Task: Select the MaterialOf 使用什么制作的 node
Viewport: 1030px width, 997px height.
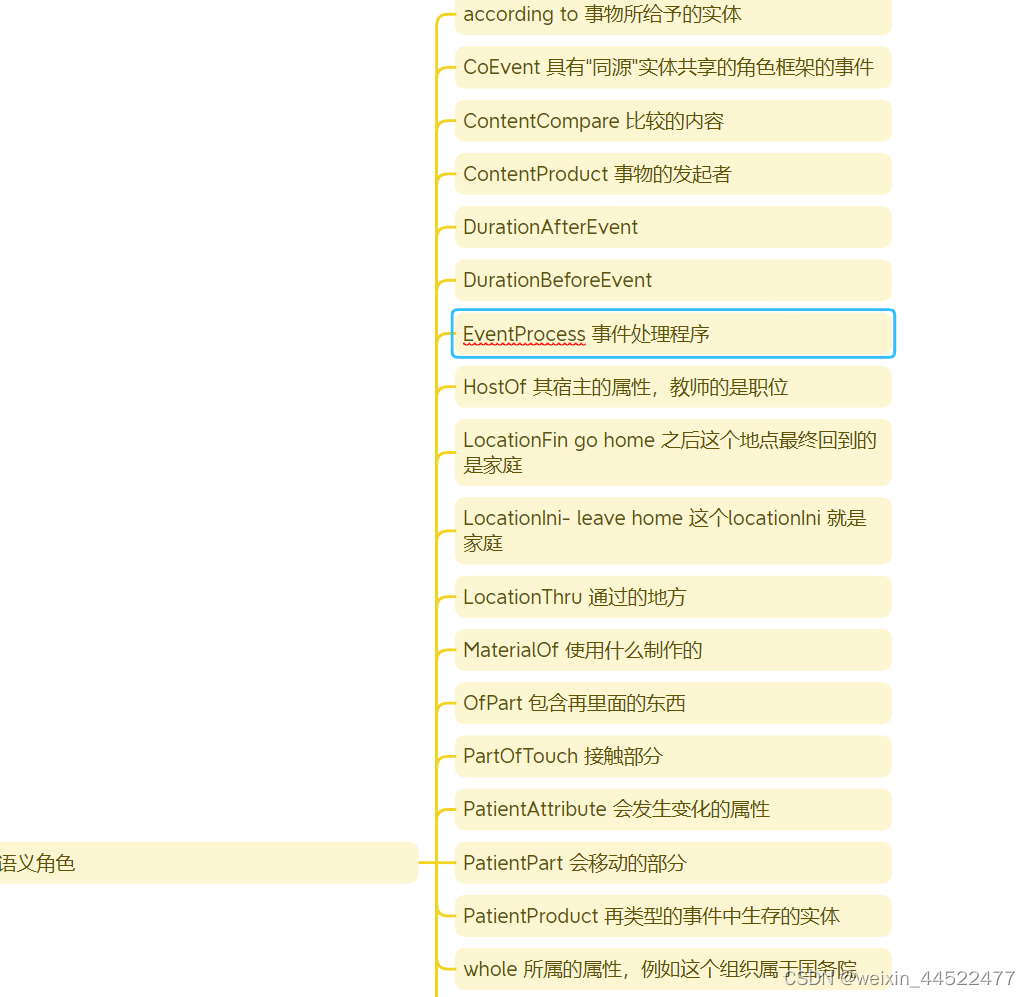Action: pyautogui.click(x=673, y=650)
